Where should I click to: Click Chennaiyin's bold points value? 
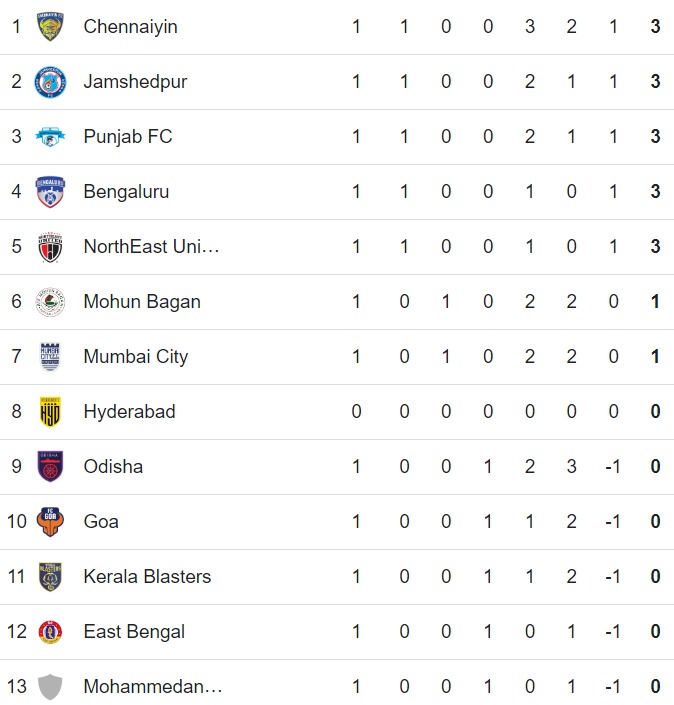(x=655, y=27)
